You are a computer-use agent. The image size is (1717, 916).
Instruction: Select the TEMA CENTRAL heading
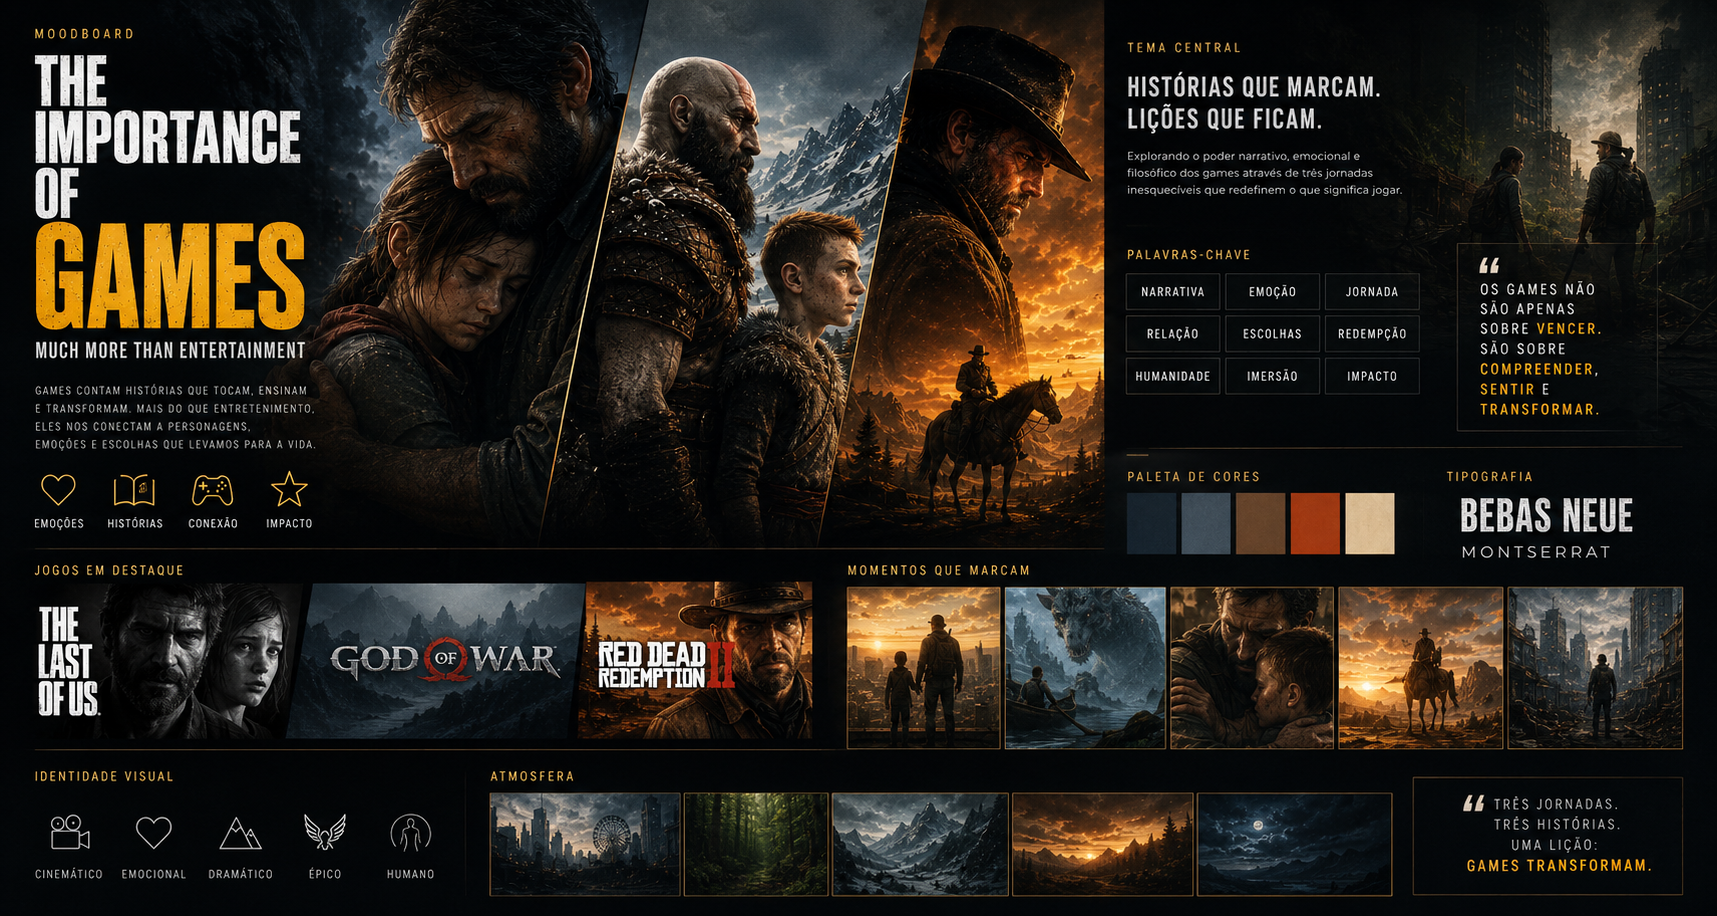1184,48
